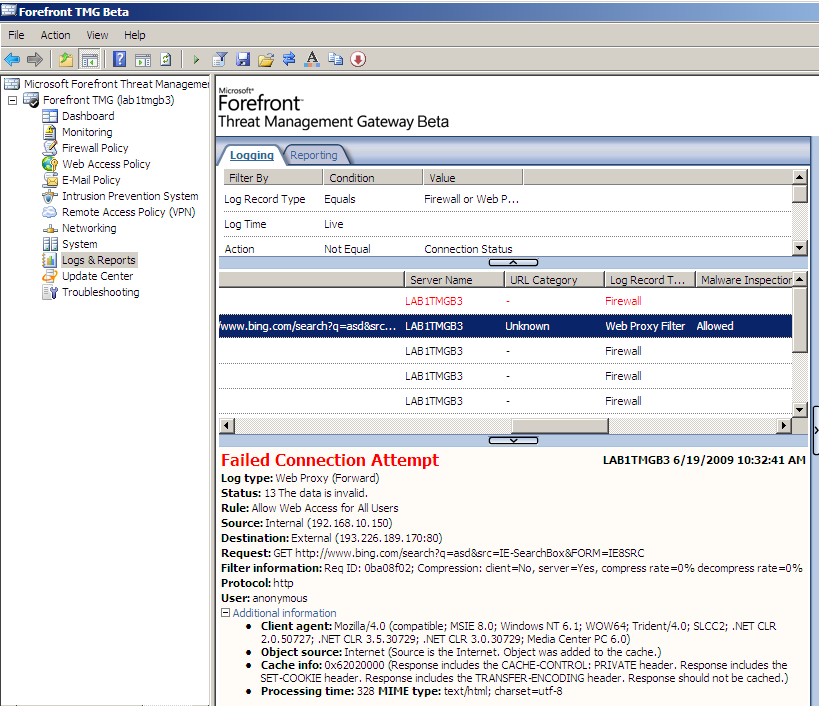Open the Action menu
The height and width of the screenshot is (706, 819).
click(x=55, y=35)
